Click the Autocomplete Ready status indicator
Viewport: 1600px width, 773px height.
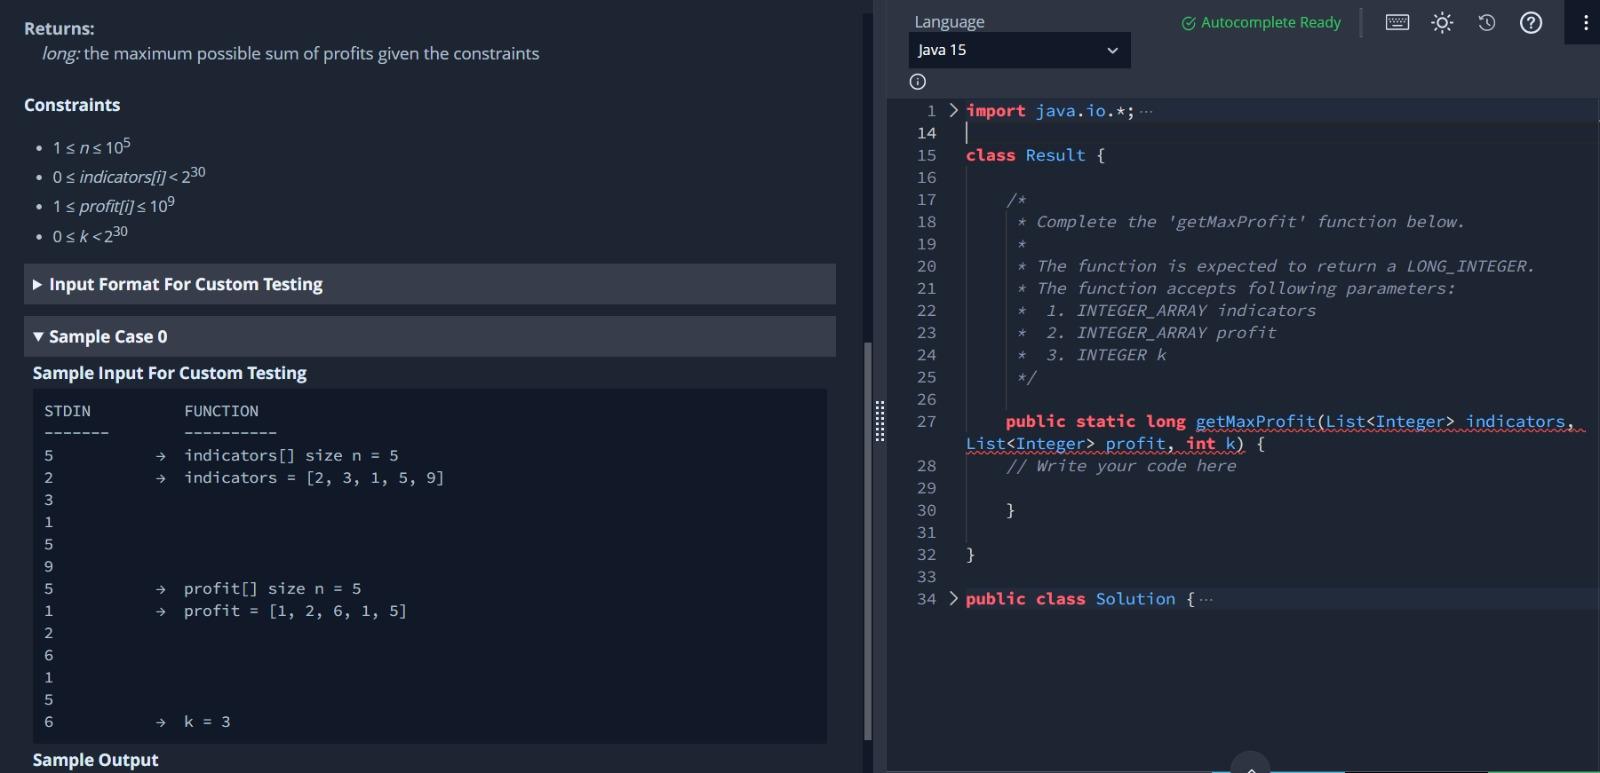tap(1261, 22)
